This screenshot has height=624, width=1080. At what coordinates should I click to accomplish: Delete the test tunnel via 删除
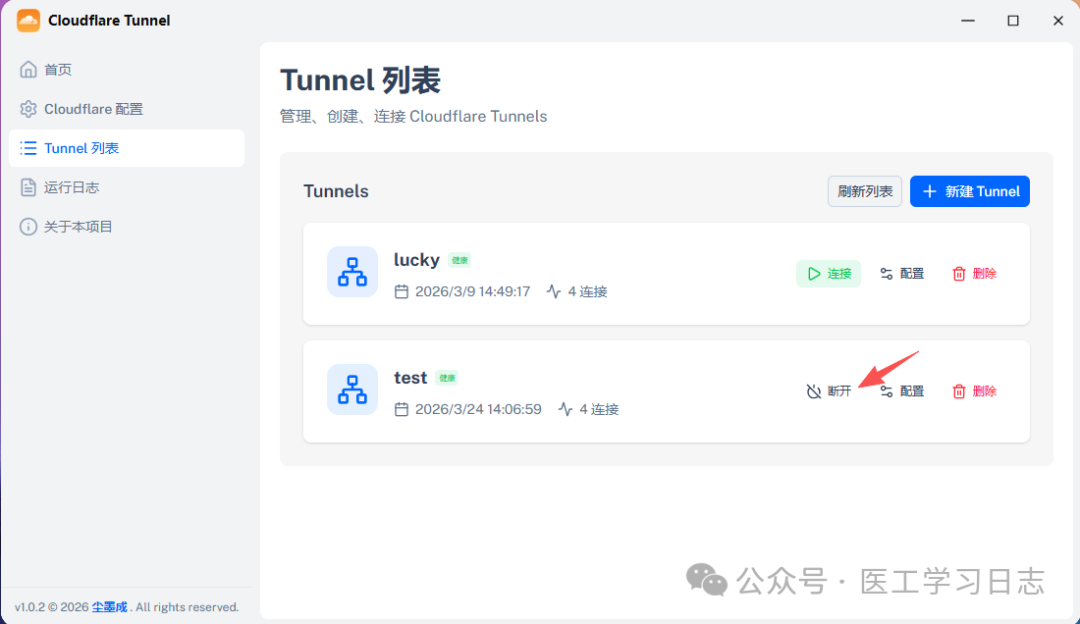pyautogui.click(x=983, y=391)
